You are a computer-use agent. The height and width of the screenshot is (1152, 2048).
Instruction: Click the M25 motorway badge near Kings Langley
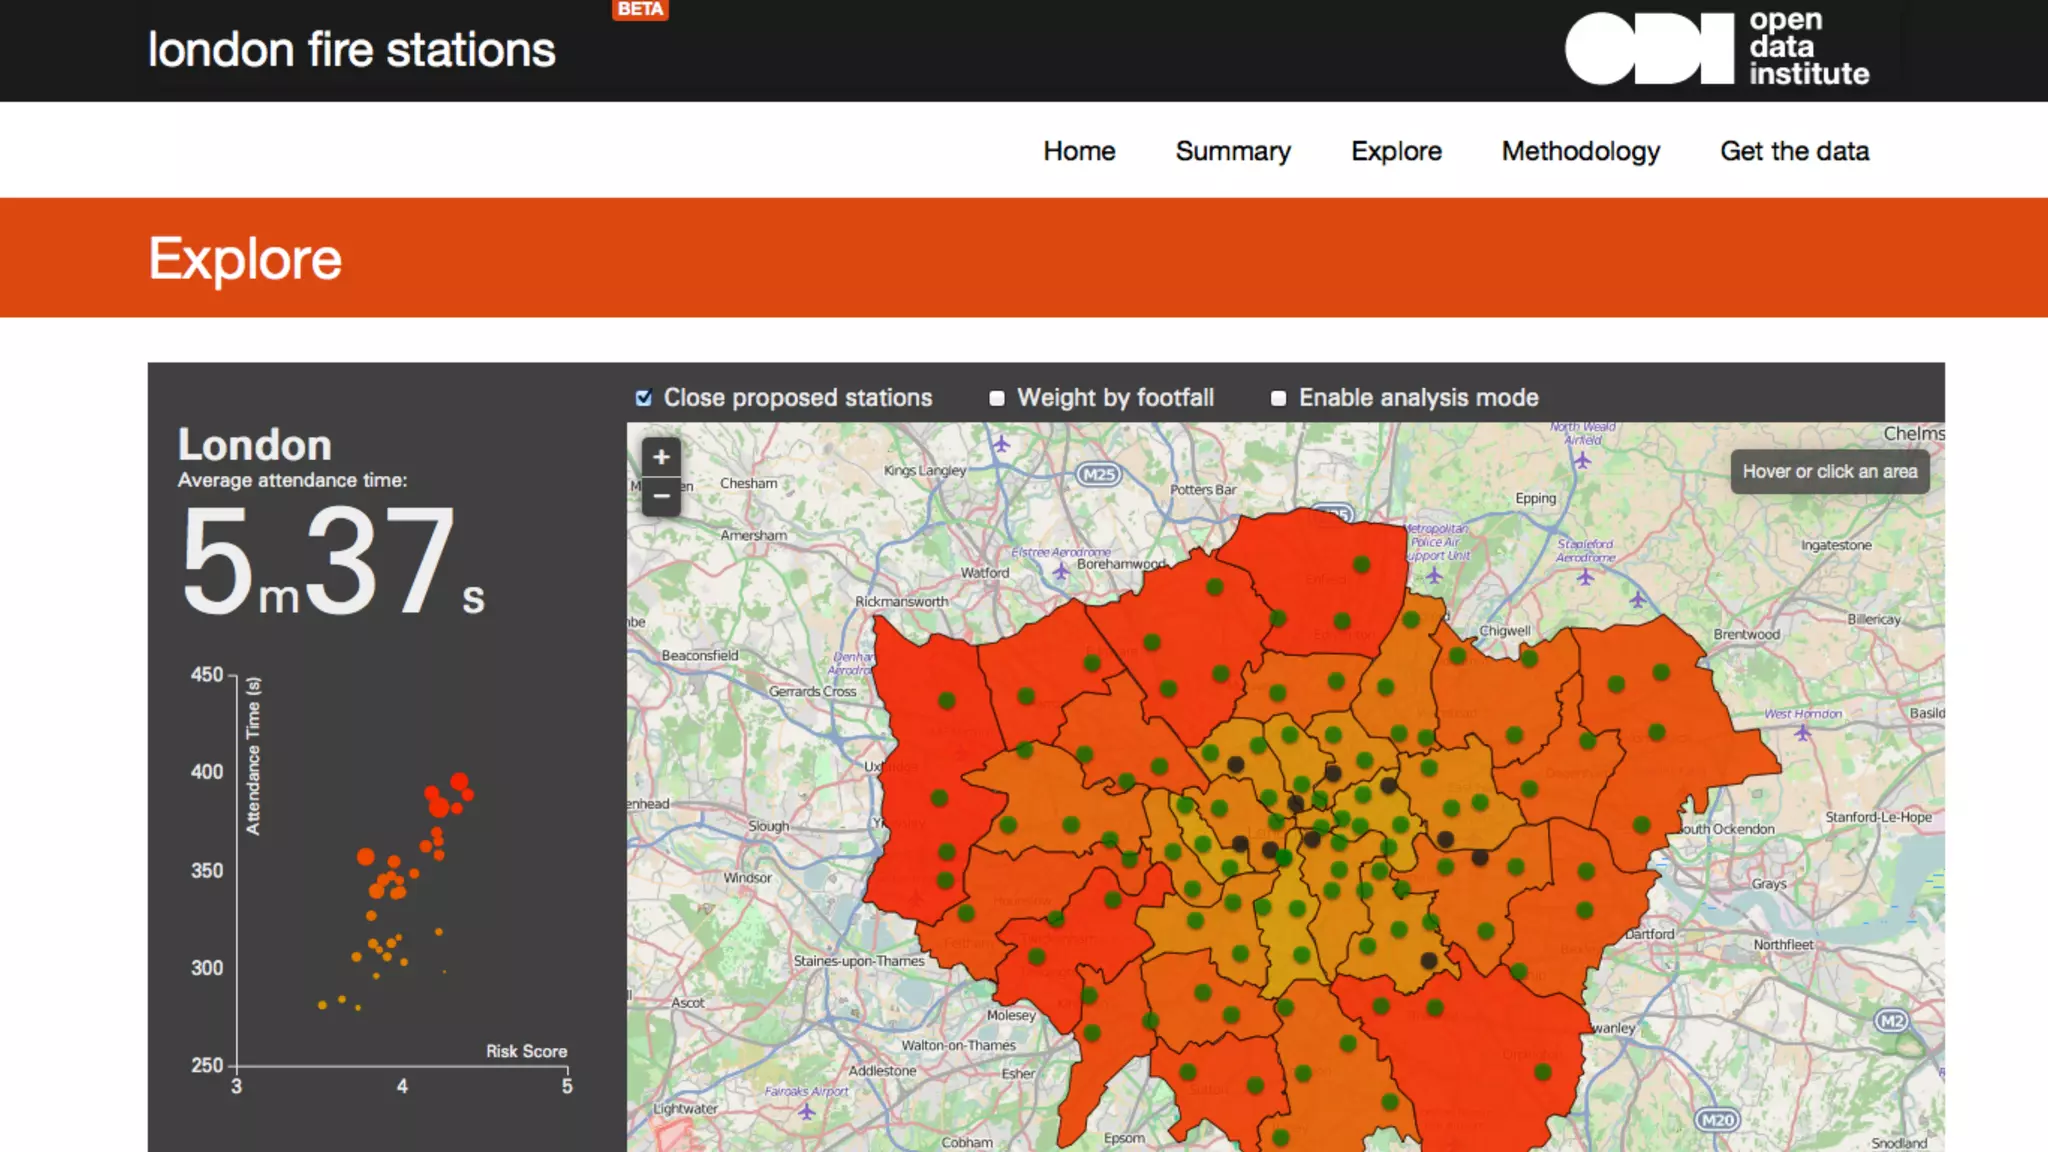pyautogui.click(x=1099, y=475)
